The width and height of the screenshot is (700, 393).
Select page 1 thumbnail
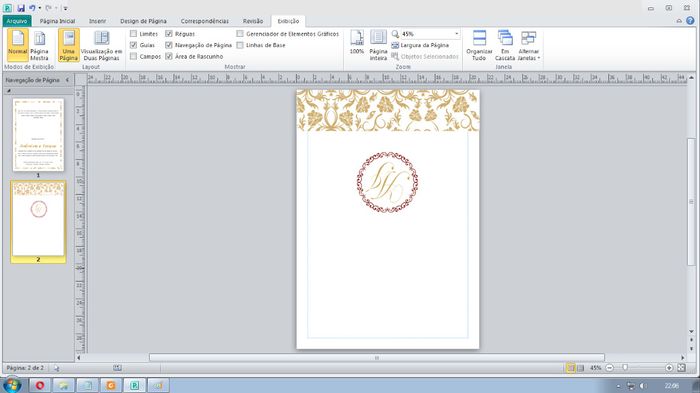(x=38, y=135)
